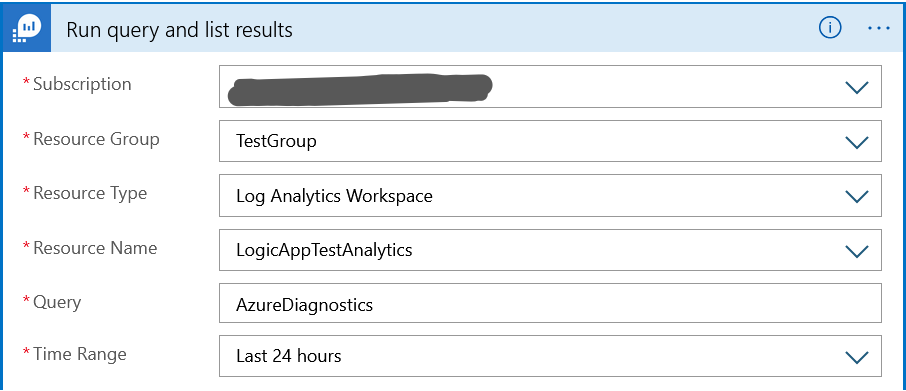The image size is (906, 391).
Task: Open the info icon for this action
Action: click(x=830, y=28)
